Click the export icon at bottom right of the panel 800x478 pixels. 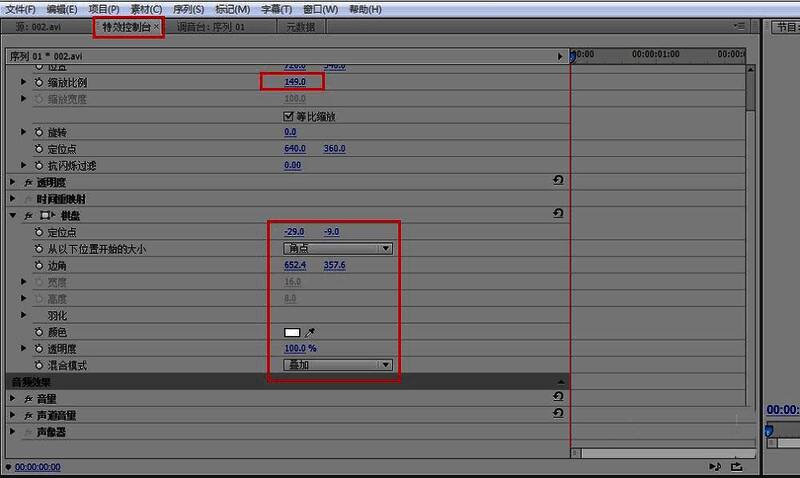point(737,466)
